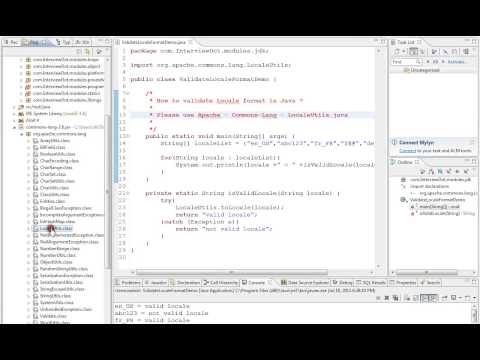Select SystemUtils.class in the tree
This screenshot has height=360, width=480.
(53, 303)
